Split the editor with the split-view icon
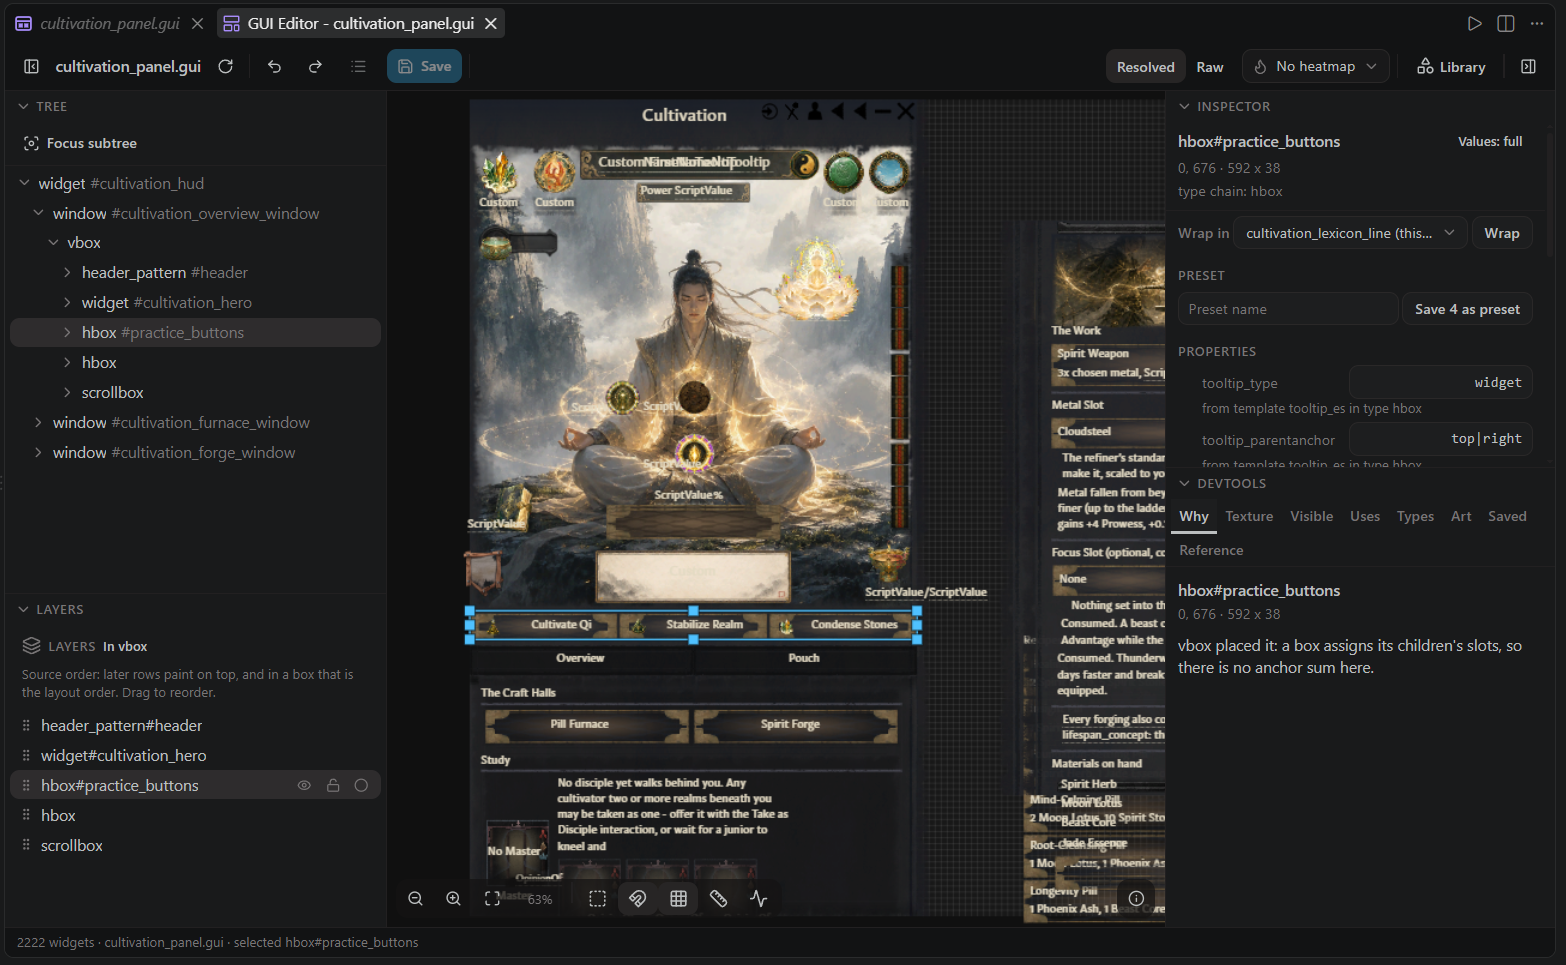The width and height of the screenshot is (1566, 965). (1505, 23)
